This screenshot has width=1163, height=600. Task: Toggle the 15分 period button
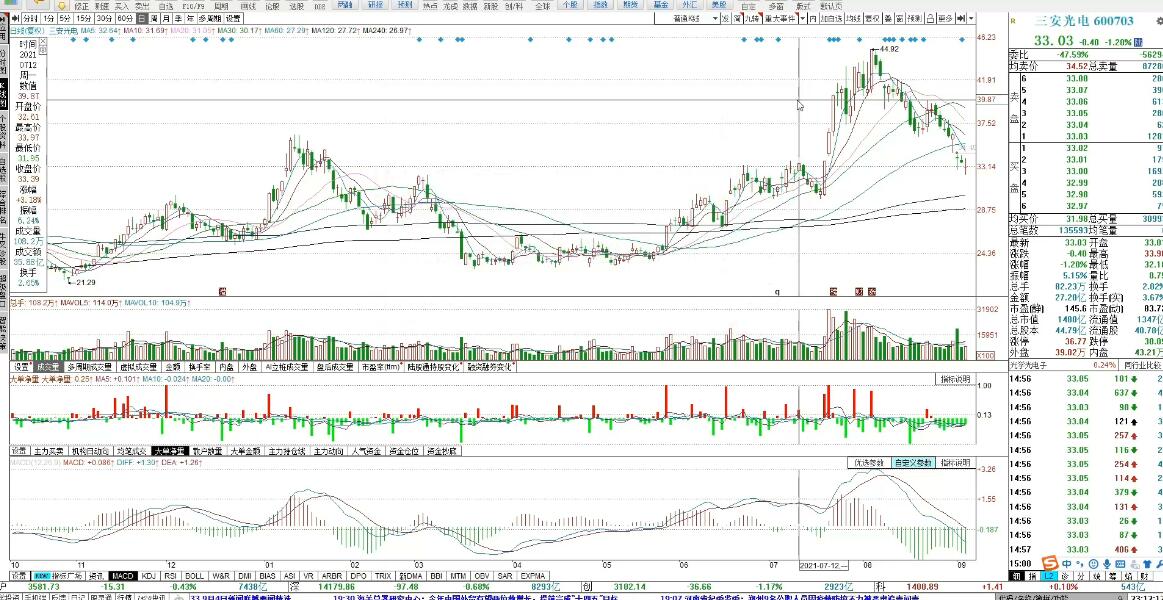82,19
